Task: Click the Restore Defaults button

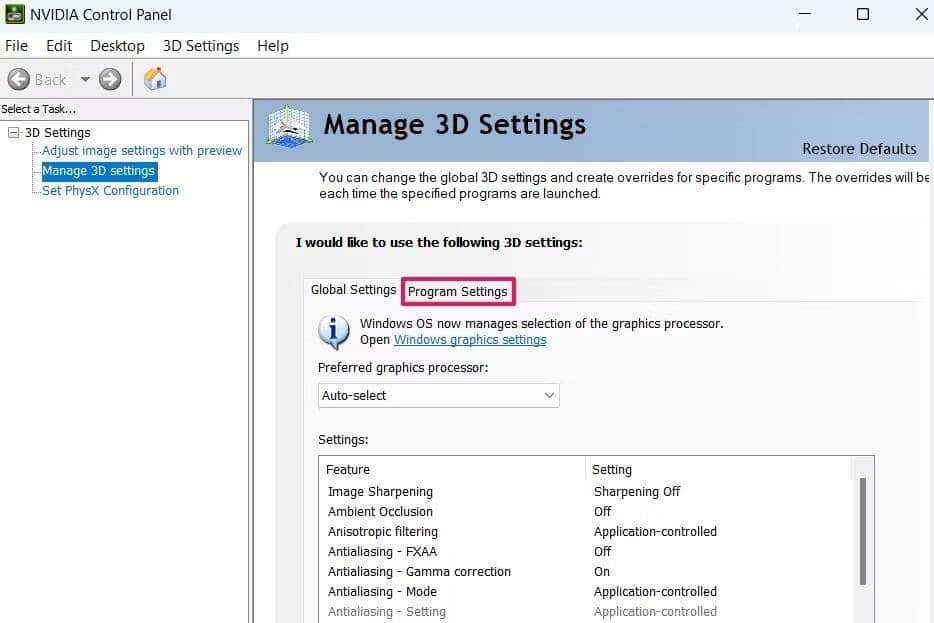Action: 859,148
